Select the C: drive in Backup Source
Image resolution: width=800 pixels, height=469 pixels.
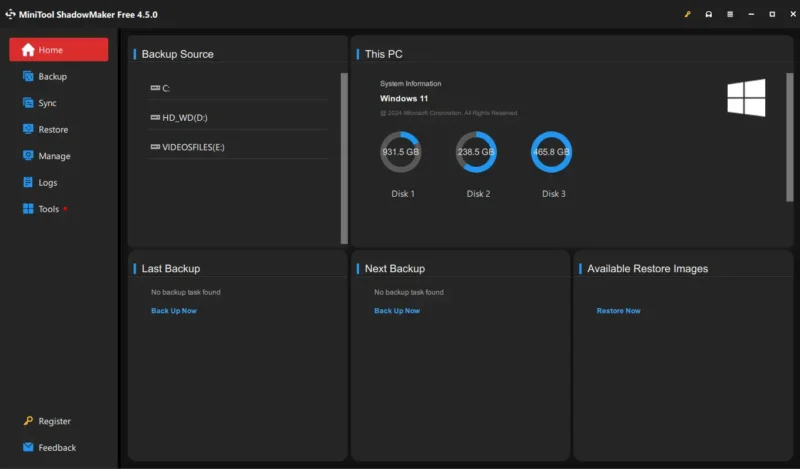coord(238,88)
